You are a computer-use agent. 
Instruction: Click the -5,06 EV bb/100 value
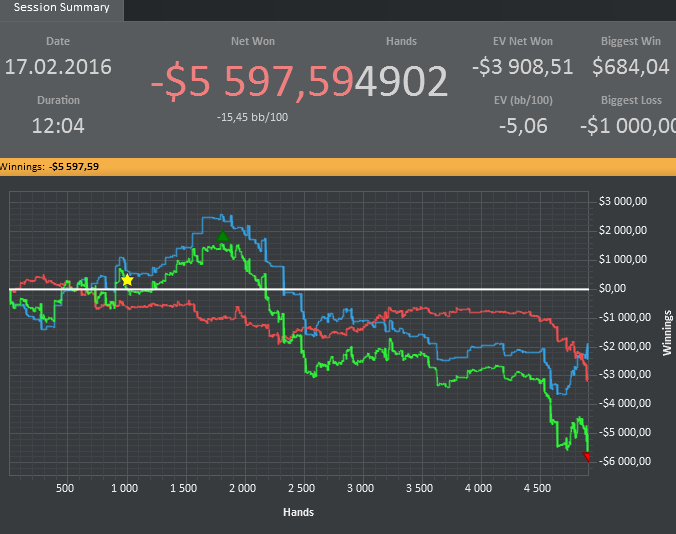[523, 126]
